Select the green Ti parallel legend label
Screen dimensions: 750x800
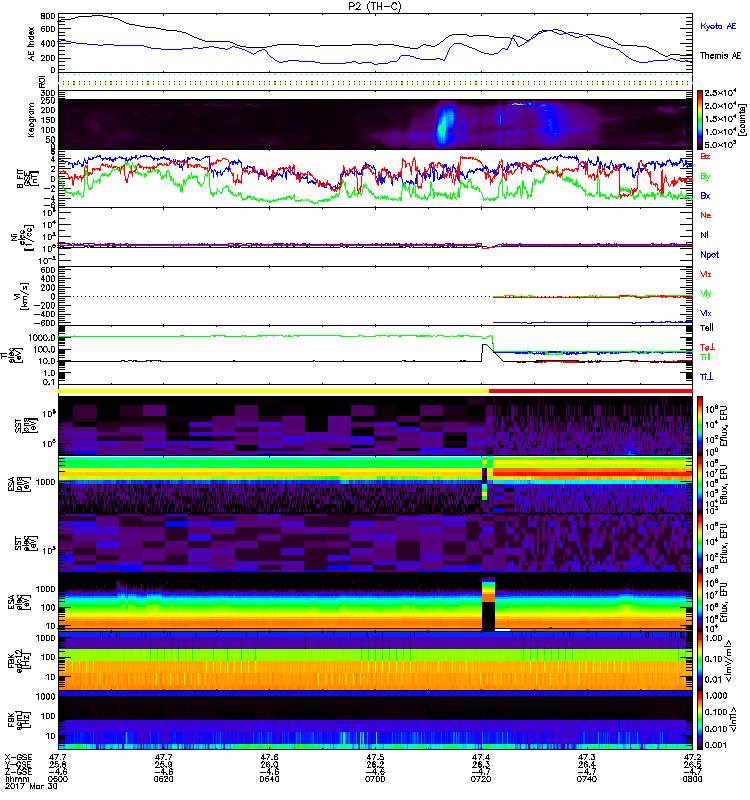[705, 357]
